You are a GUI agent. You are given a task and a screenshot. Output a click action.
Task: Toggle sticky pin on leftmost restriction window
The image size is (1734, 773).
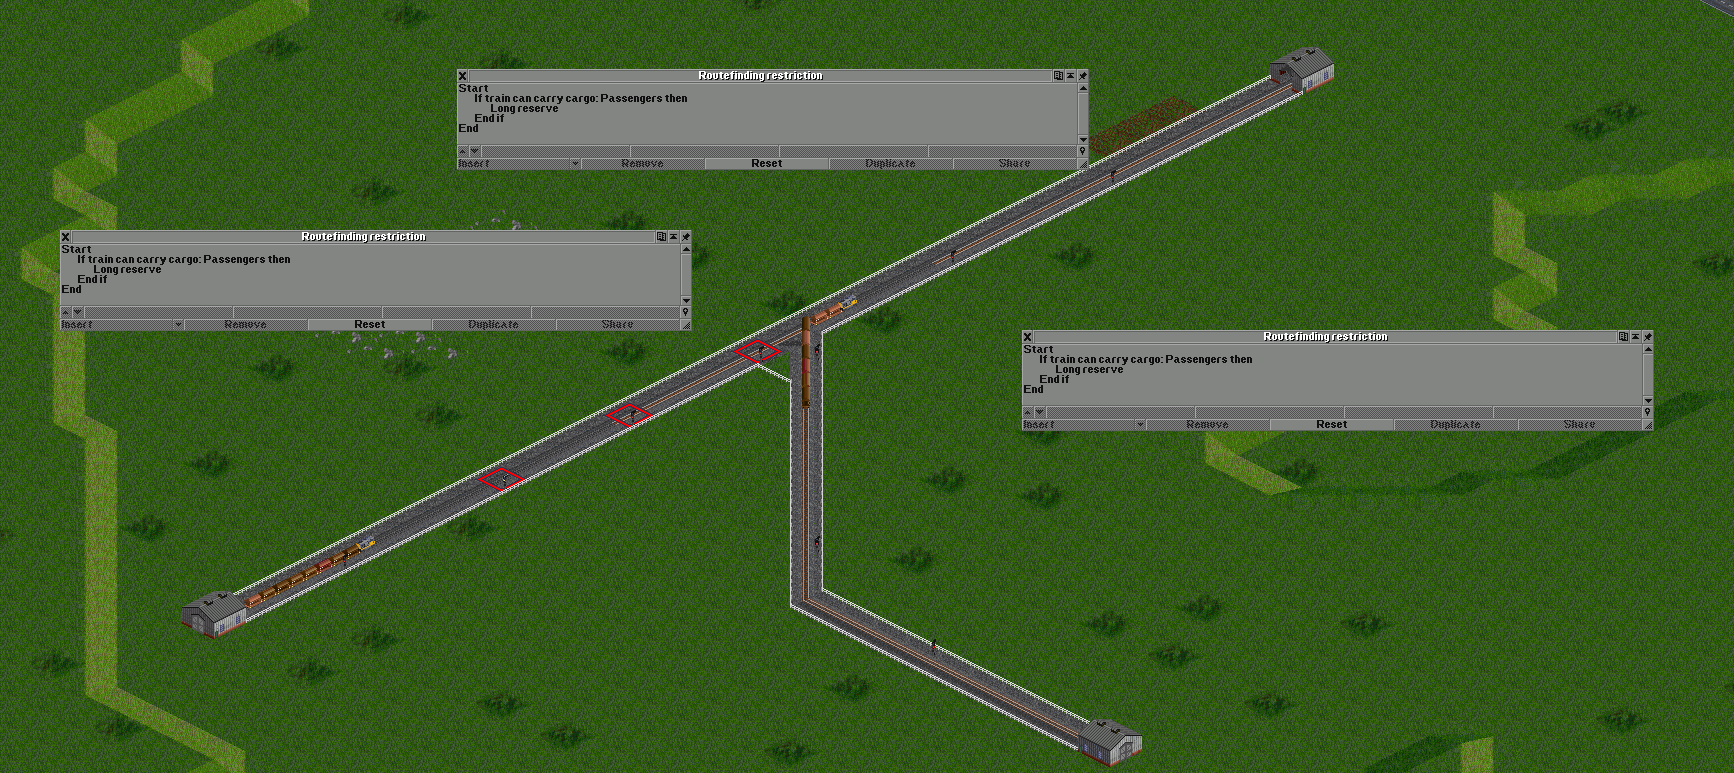point(685,236)
